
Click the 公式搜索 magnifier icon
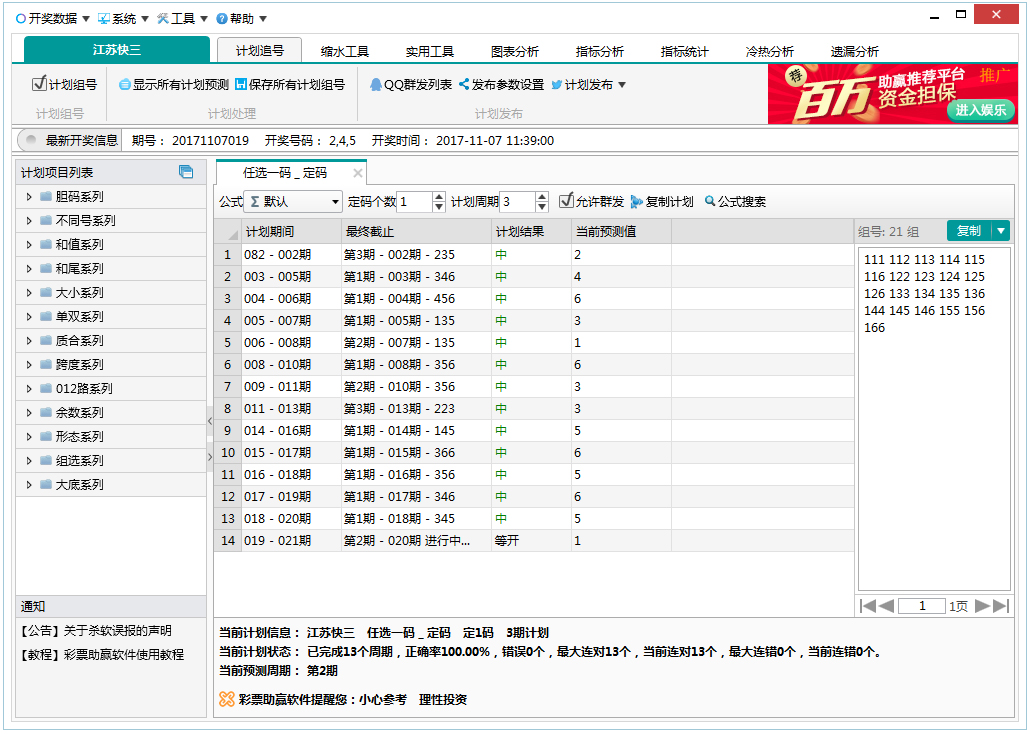tap(709, 200)
